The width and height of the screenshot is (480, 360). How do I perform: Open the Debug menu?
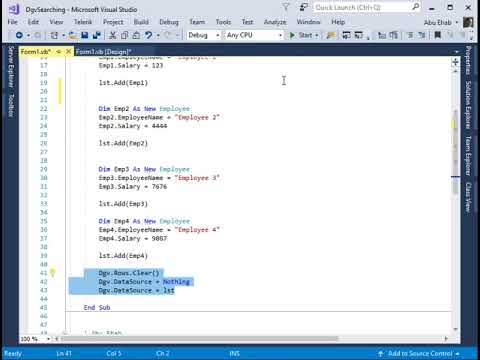pos(169,22)
